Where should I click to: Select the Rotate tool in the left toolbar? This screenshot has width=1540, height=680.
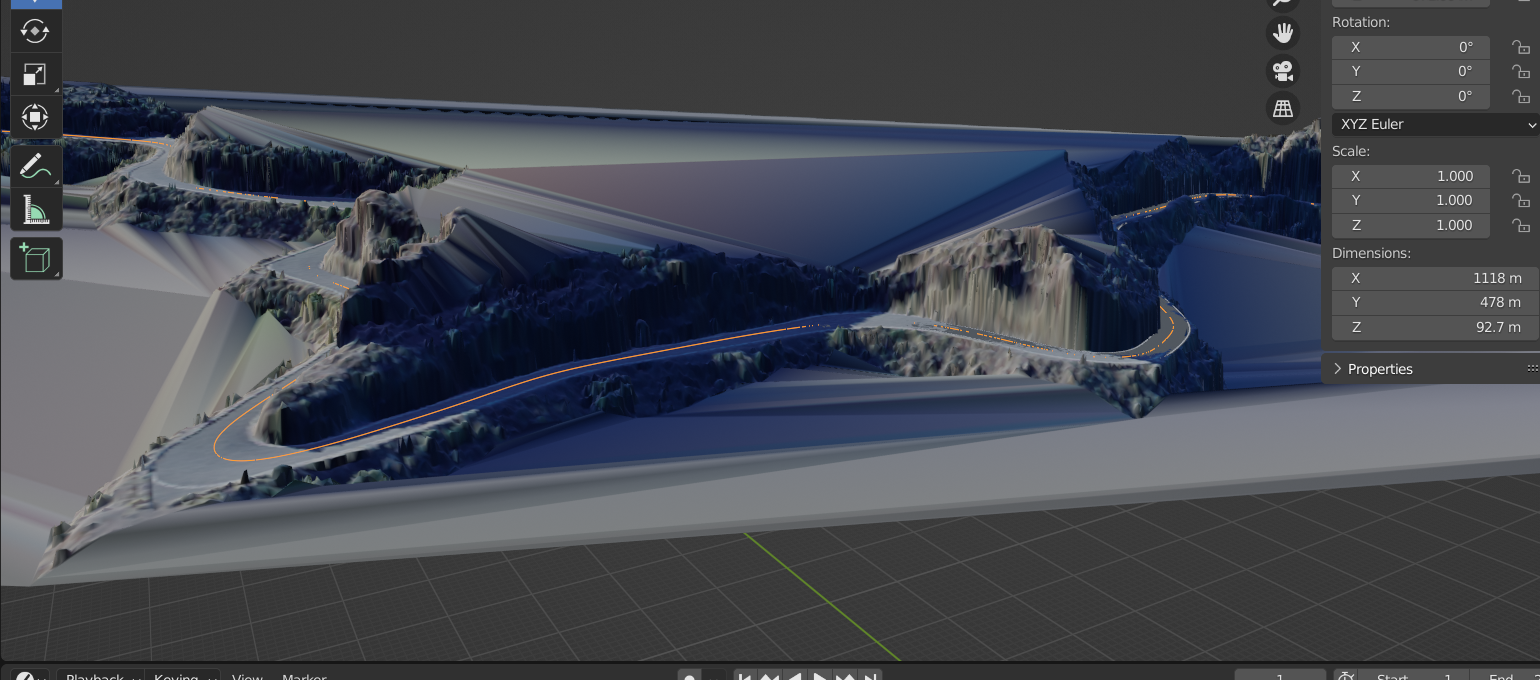coord(36,30)
